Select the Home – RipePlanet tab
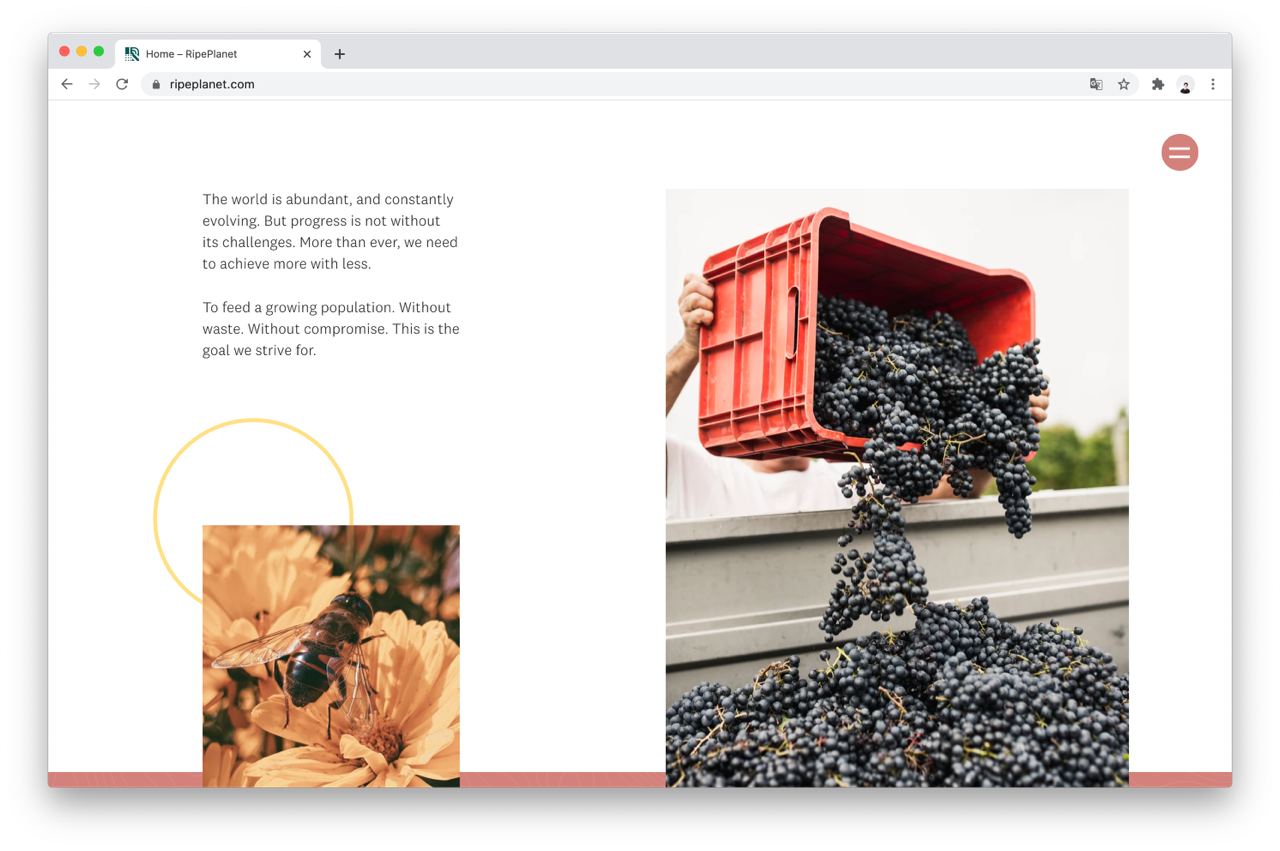The image size is (1280, 851). coord(218,54)
